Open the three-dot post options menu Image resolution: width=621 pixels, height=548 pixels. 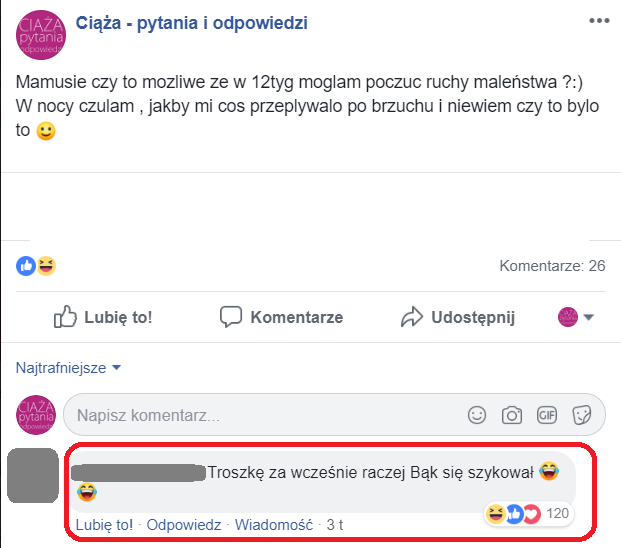tap(599, 21)
